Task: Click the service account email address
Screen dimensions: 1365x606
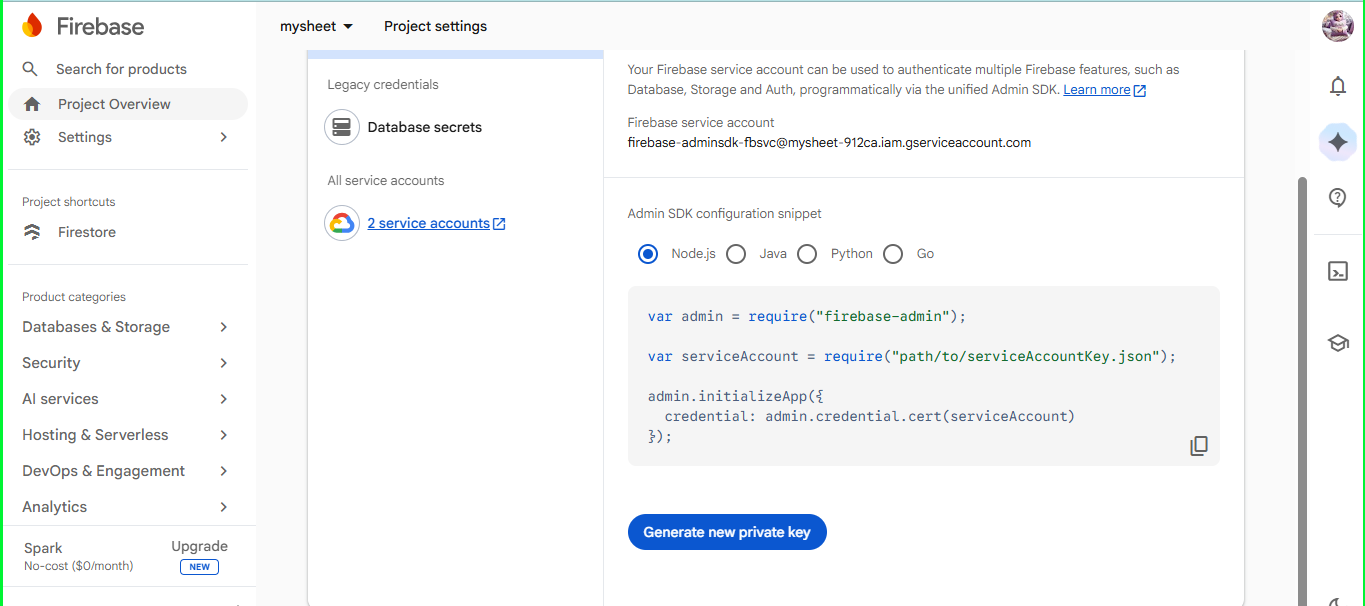Action: 829,143
